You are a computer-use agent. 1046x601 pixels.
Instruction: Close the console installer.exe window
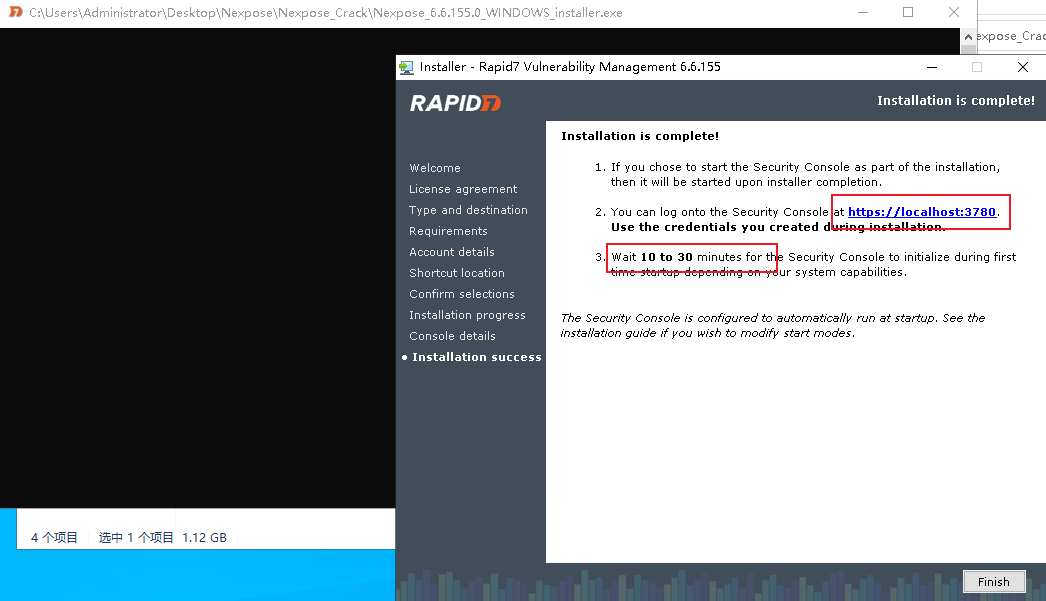[x=954, y=13]
